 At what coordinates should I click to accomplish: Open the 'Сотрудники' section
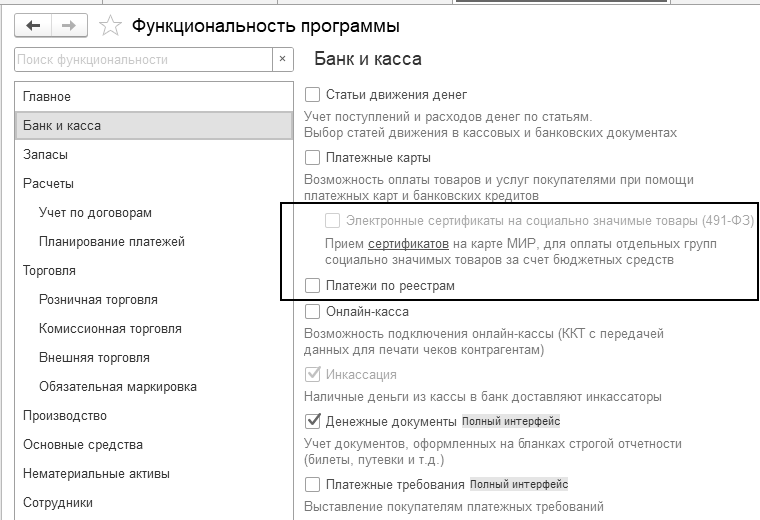(x=154, y=503)
